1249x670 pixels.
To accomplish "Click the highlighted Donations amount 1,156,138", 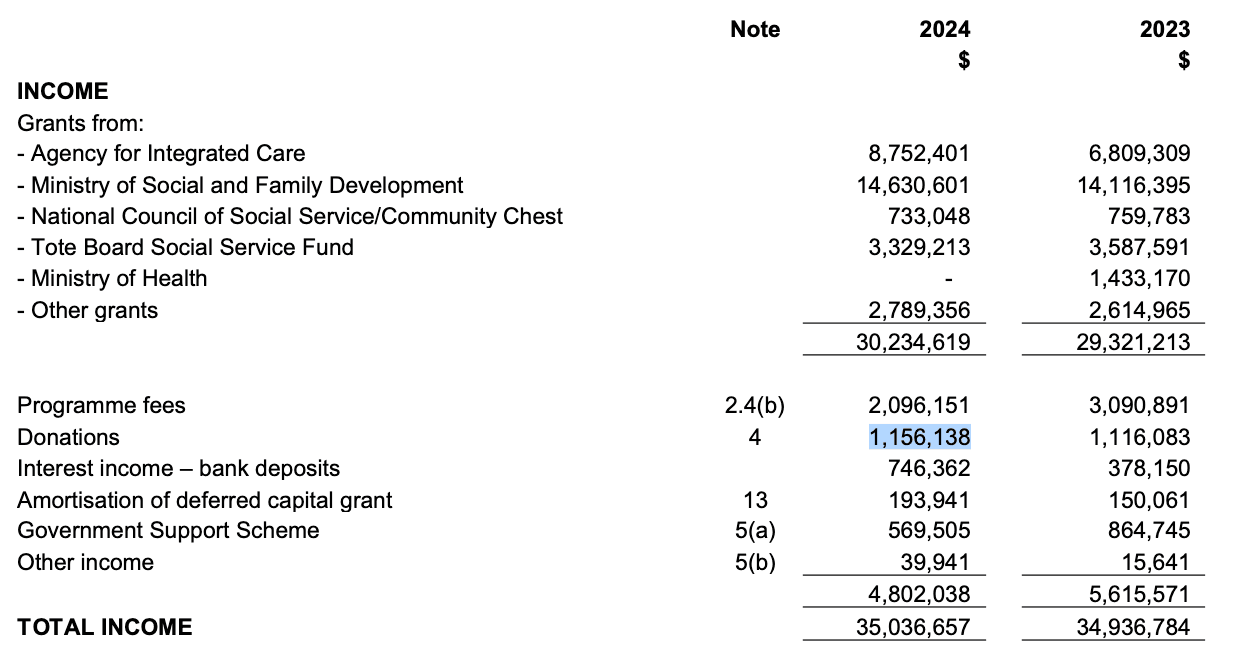I will click(x=919, y=437).
